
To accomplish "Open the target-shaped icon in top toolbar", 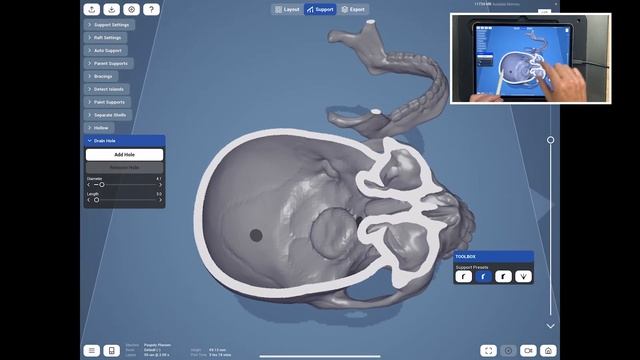I will (131, 9).
